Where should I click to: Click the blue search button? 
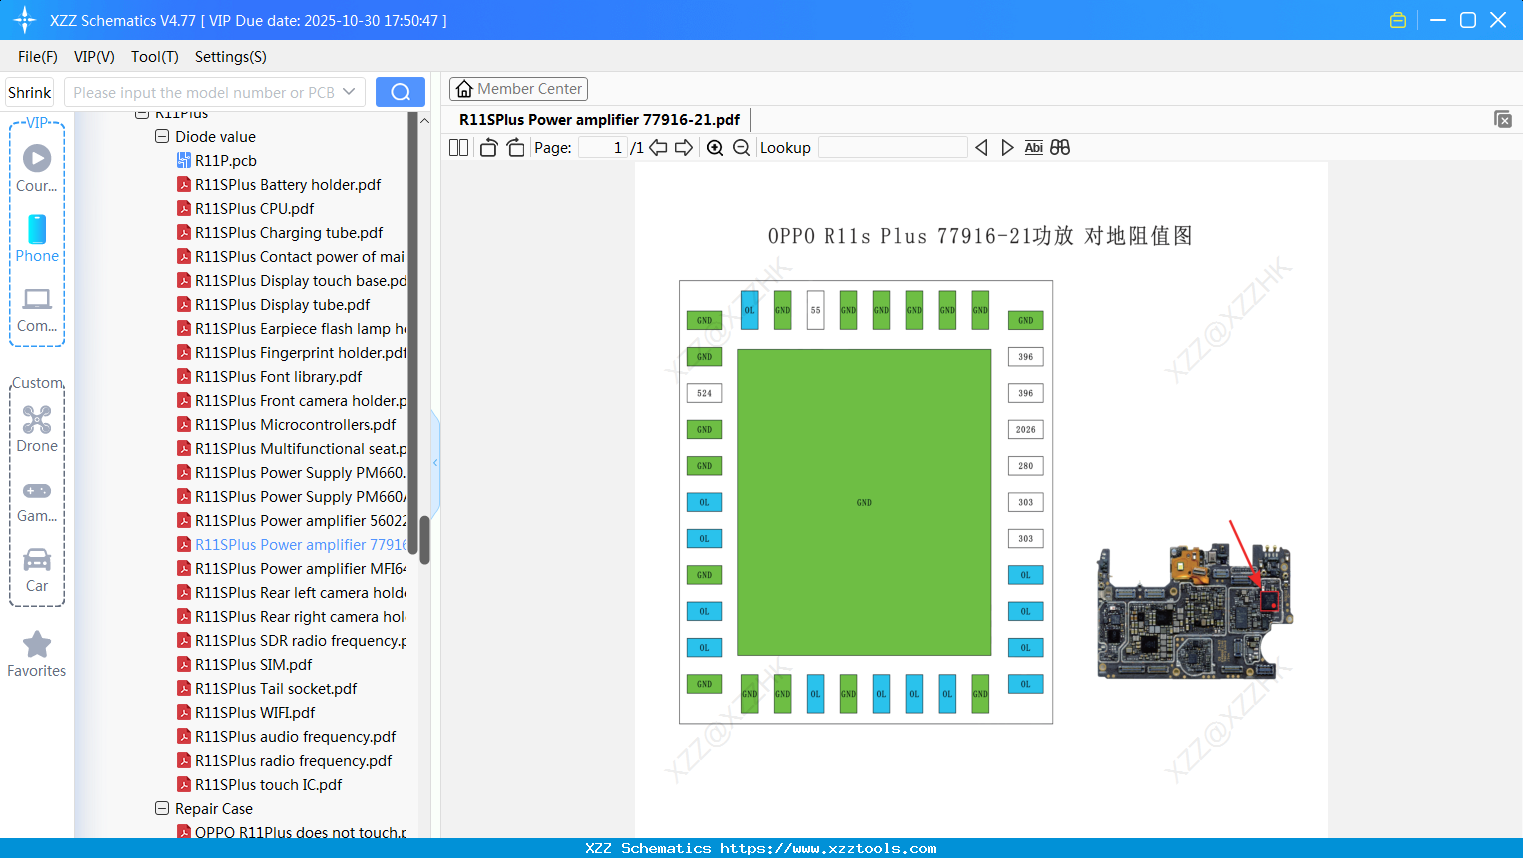[x=400, y=92]
